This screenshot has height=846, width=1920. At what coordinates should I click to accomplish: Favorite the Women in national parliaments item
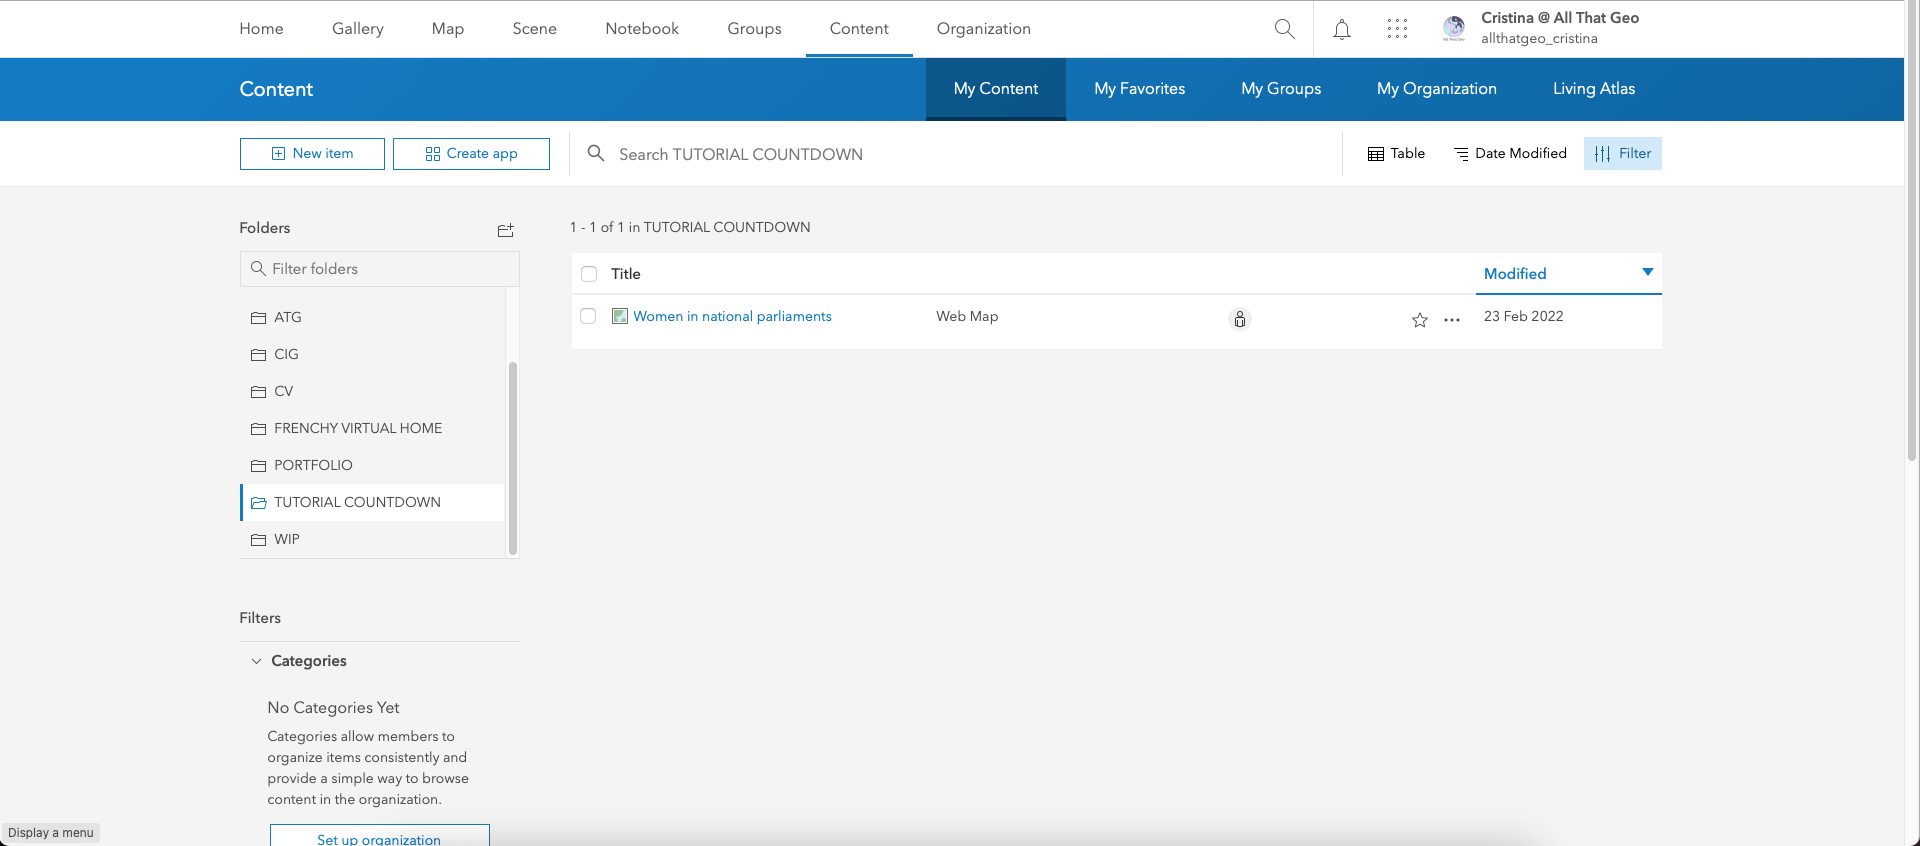[x=1420, y=320]
